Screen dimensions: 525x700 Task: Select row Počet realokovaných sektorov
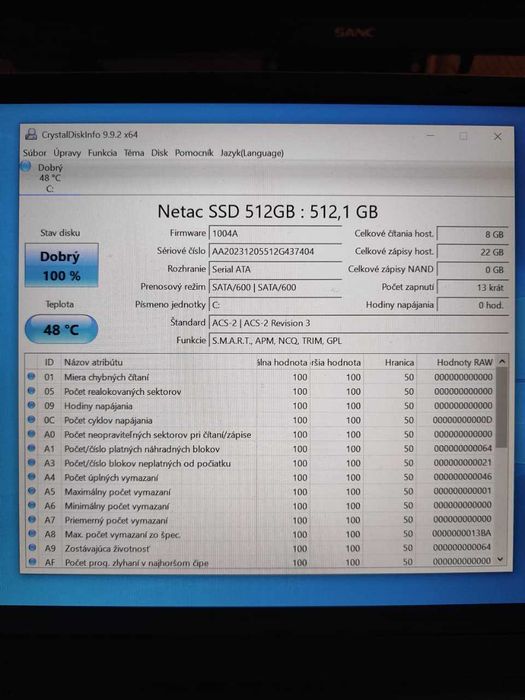261,391
